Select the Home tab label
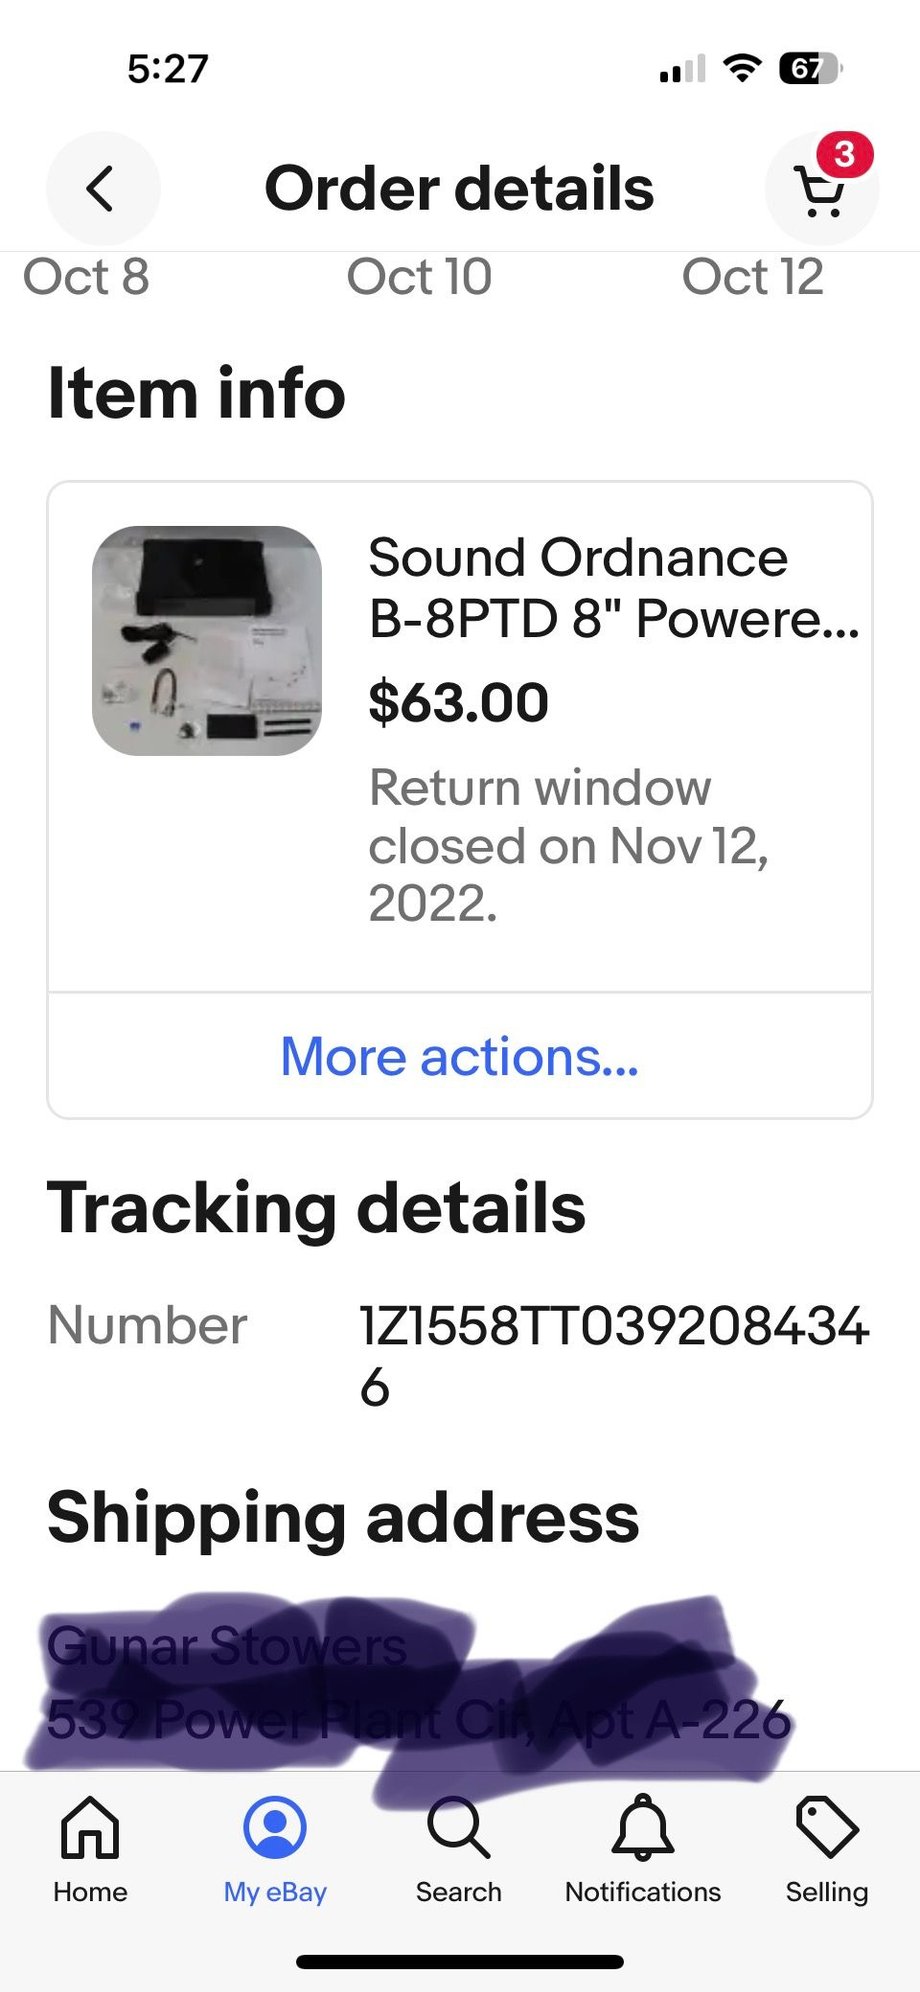The height and width of the screenshot is (1992, 920). pos(90,1892)
